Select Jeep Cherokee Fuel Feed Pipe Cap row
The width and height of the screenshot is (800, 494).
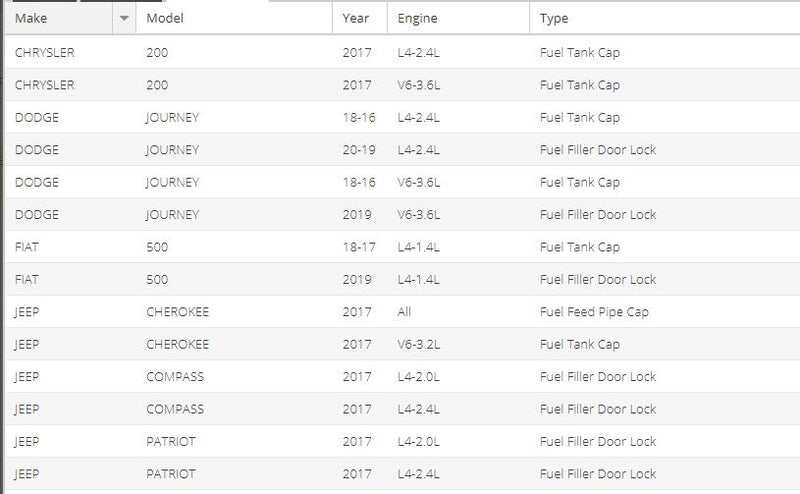click(403, 312)
